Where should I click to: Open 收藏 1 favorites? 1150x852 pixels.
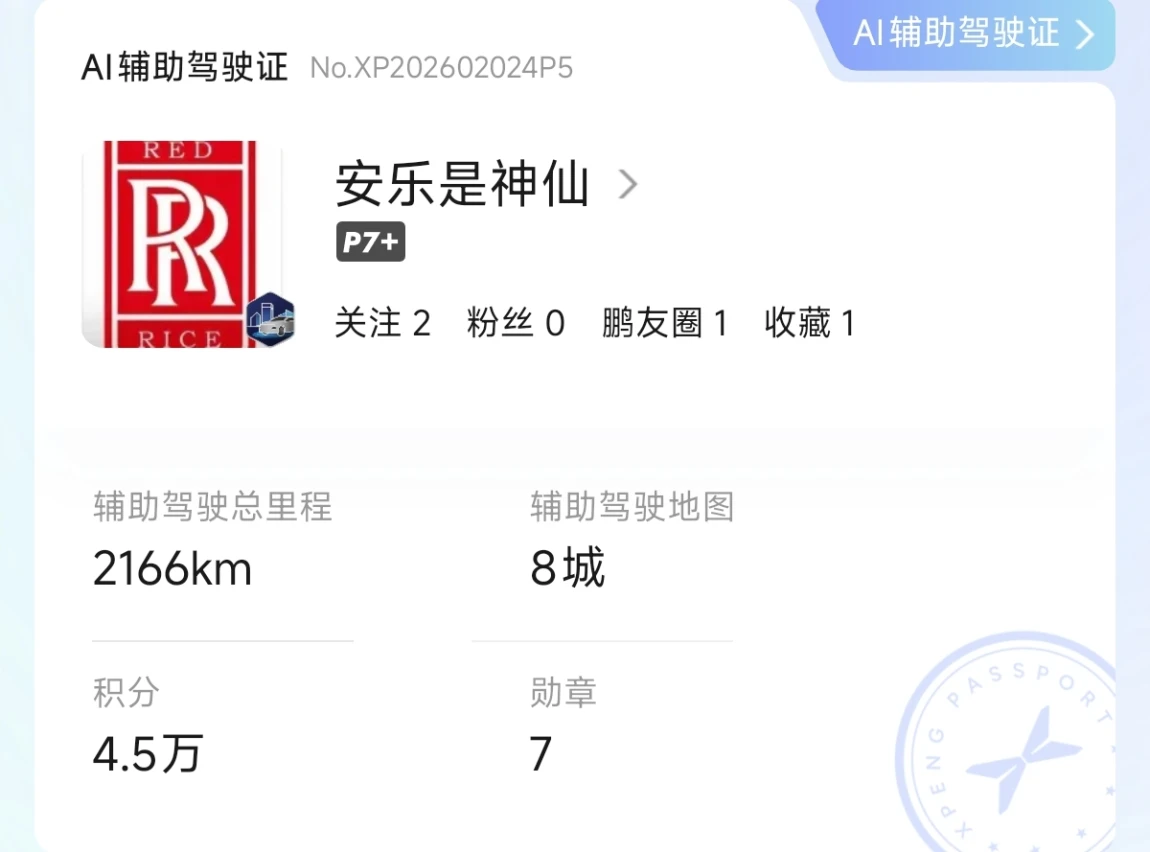coord(809,323)
